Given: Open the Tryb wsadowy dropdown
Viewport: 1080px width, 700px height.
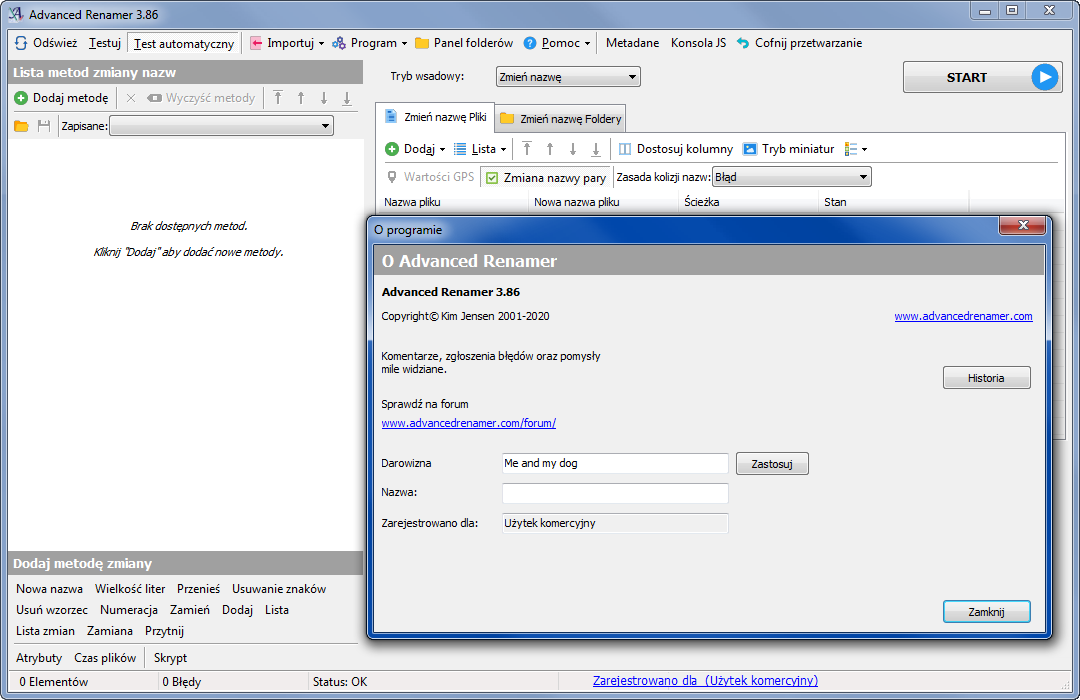Looking at the screenshot, I should point(568,76).
